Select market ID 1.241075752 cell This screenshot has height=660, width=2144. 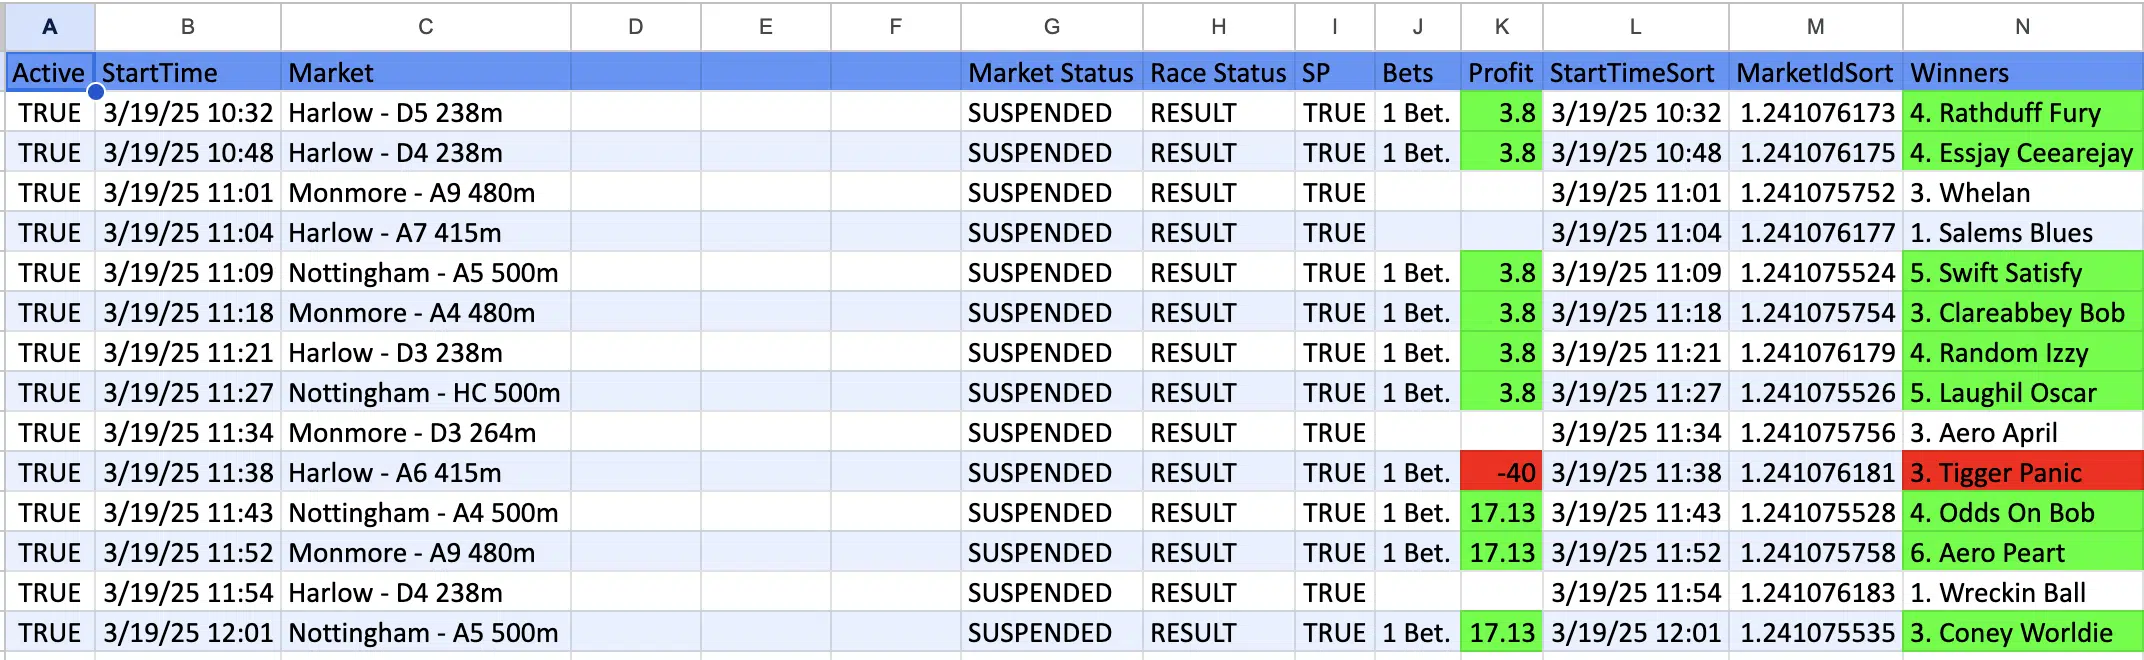coord(1816,193)
